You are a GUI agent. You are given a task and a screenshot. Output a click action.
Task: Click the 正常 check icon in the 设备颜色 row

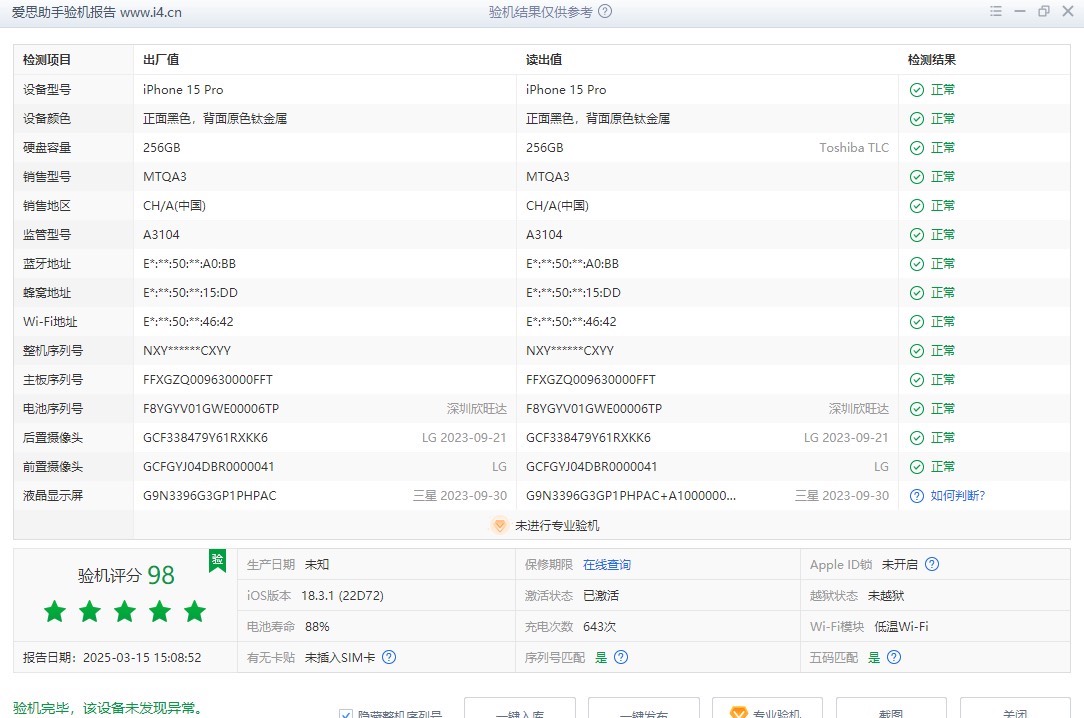tap(917, 119)
